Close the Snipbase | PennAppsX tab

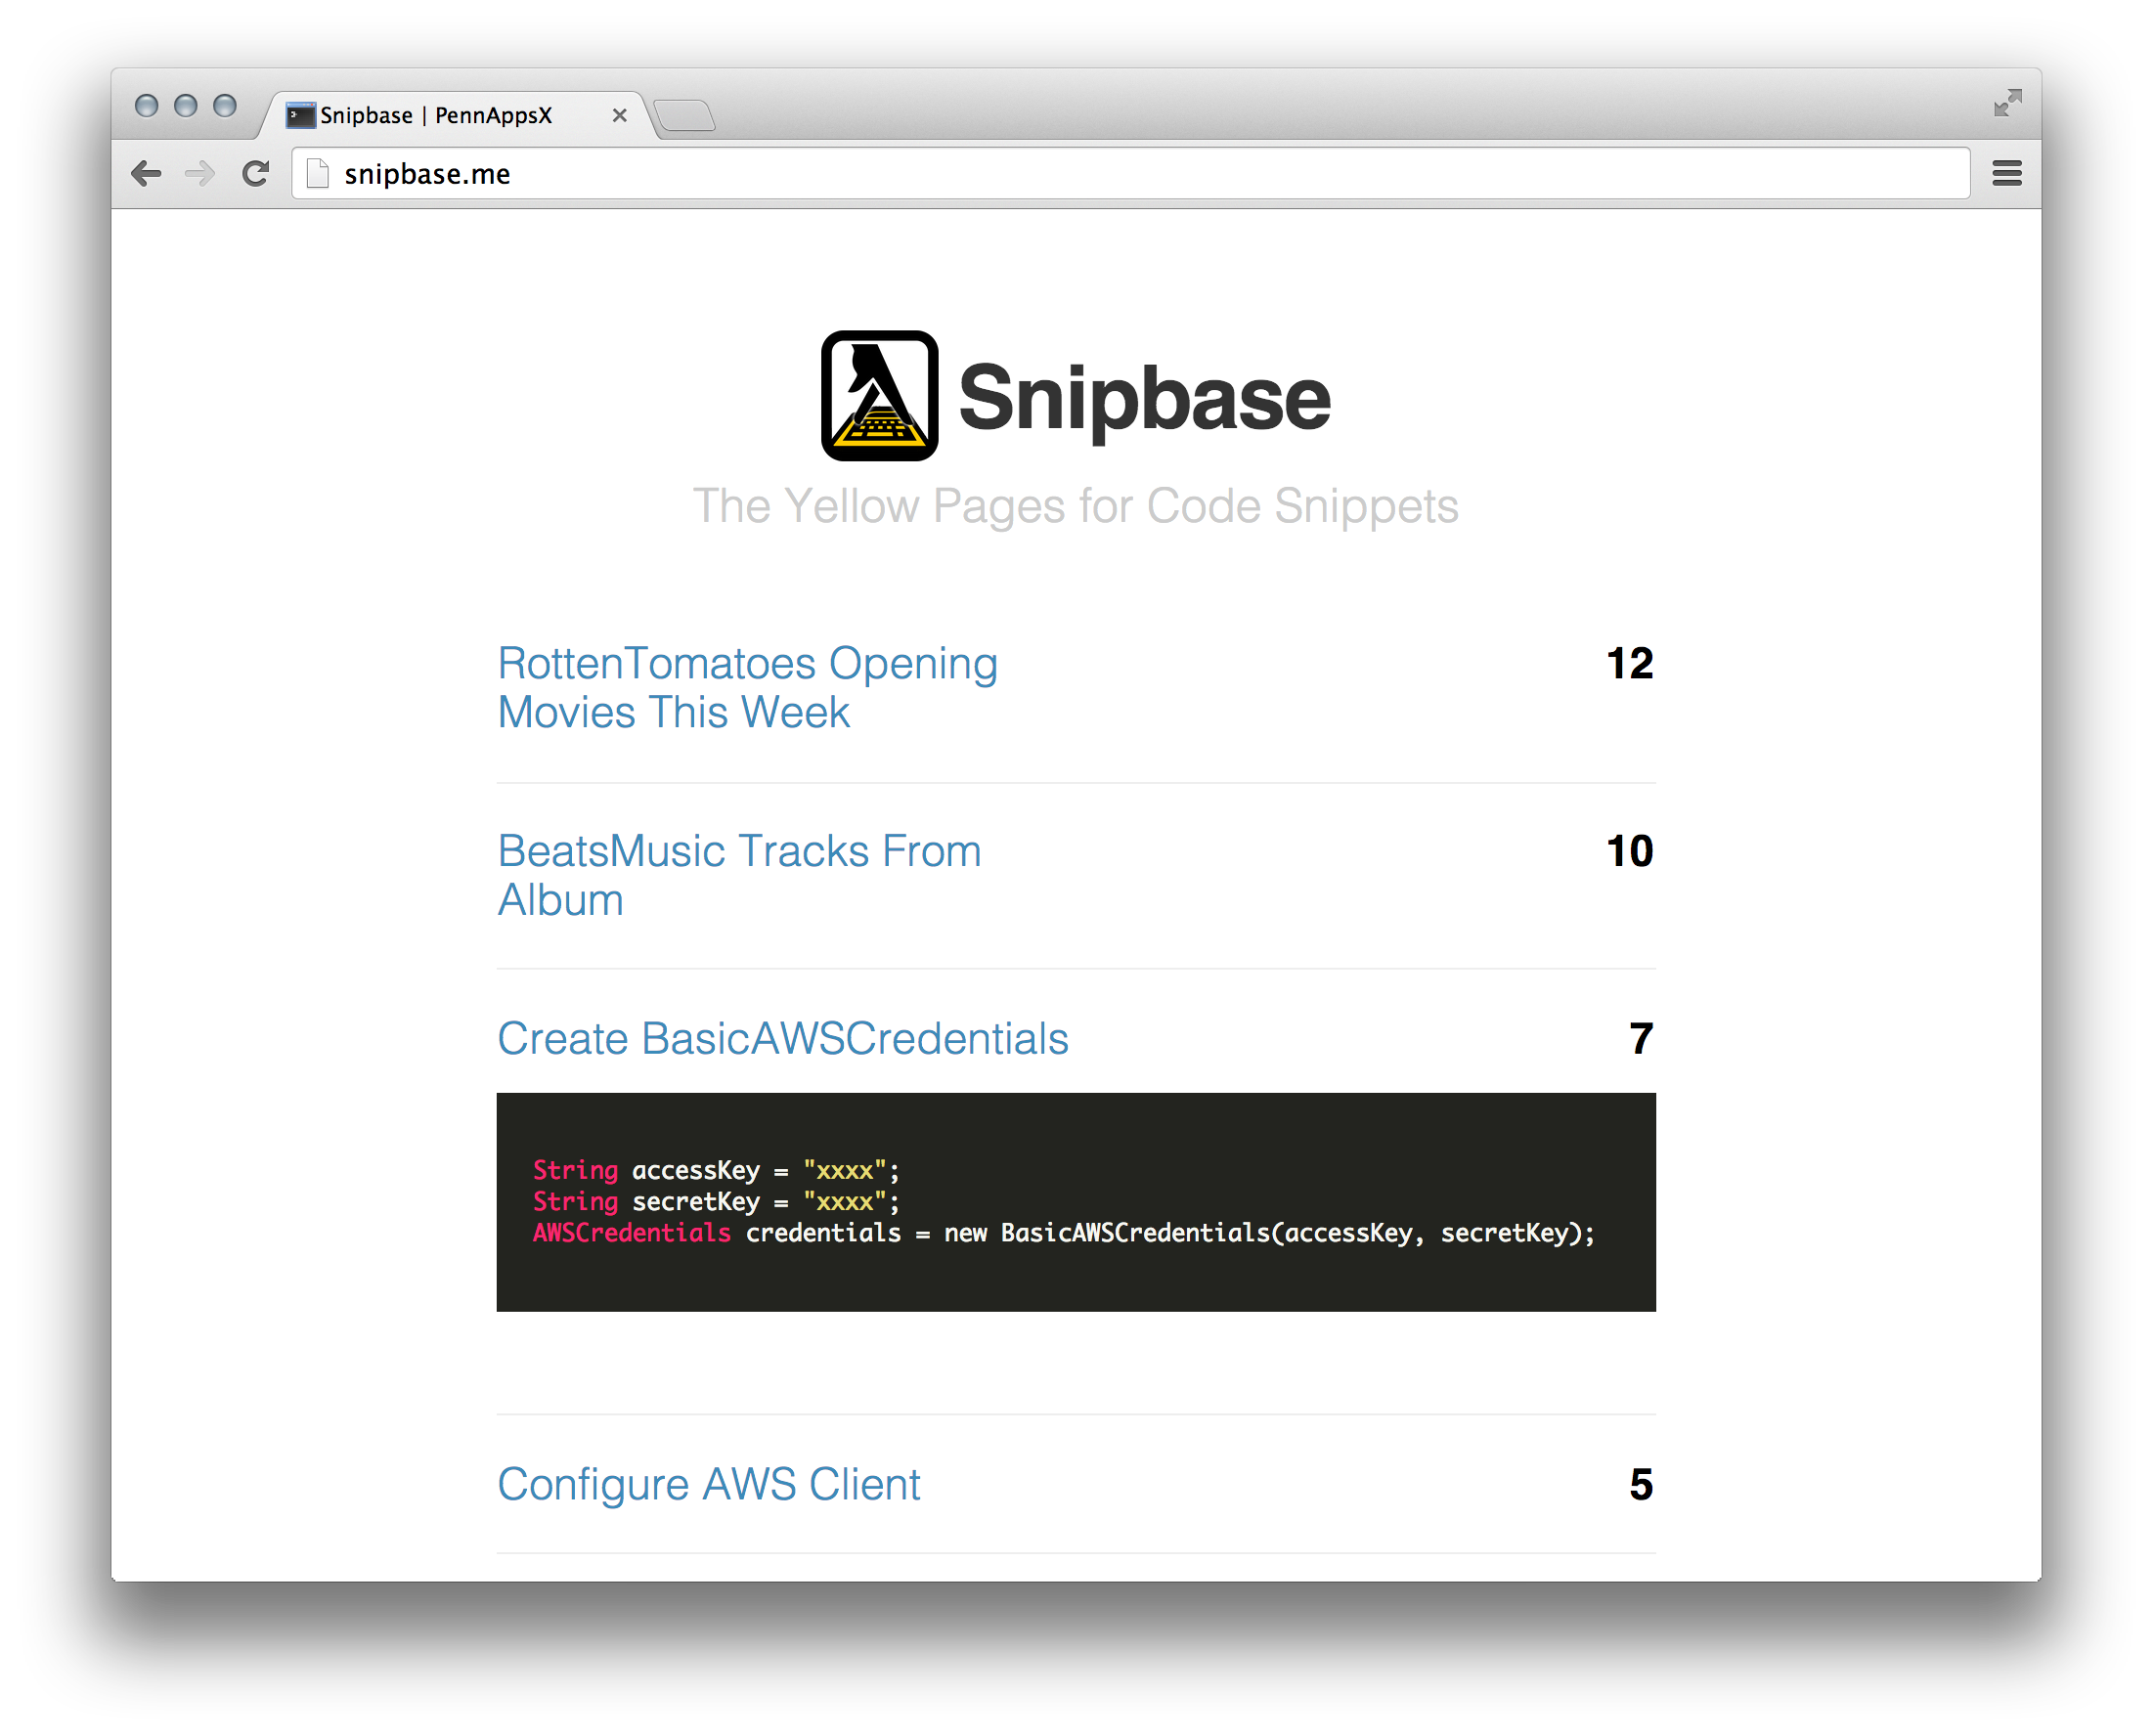(x=619, y=116)
